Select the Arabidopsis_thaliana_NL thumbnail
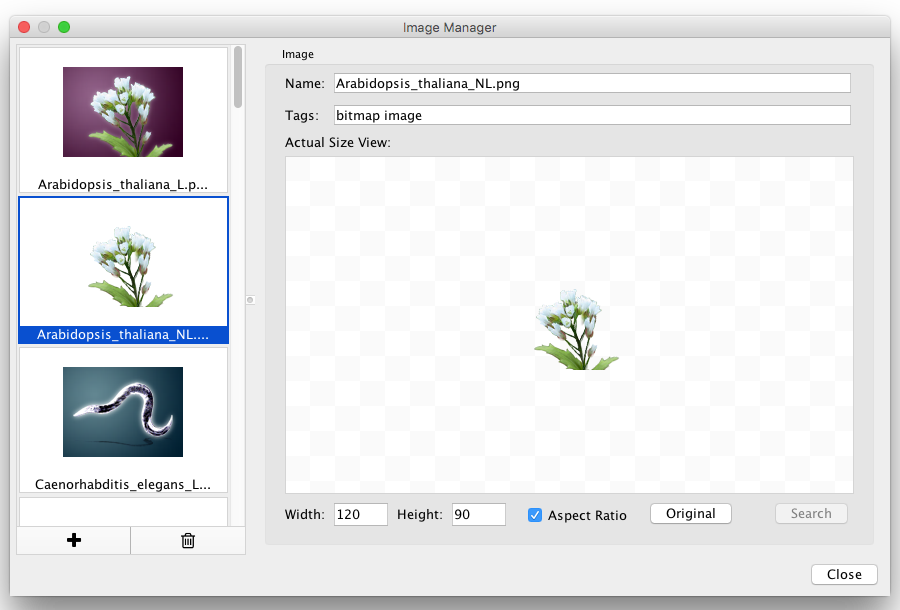The width and height of the screenshot is (900, 610). coord(123,264)
